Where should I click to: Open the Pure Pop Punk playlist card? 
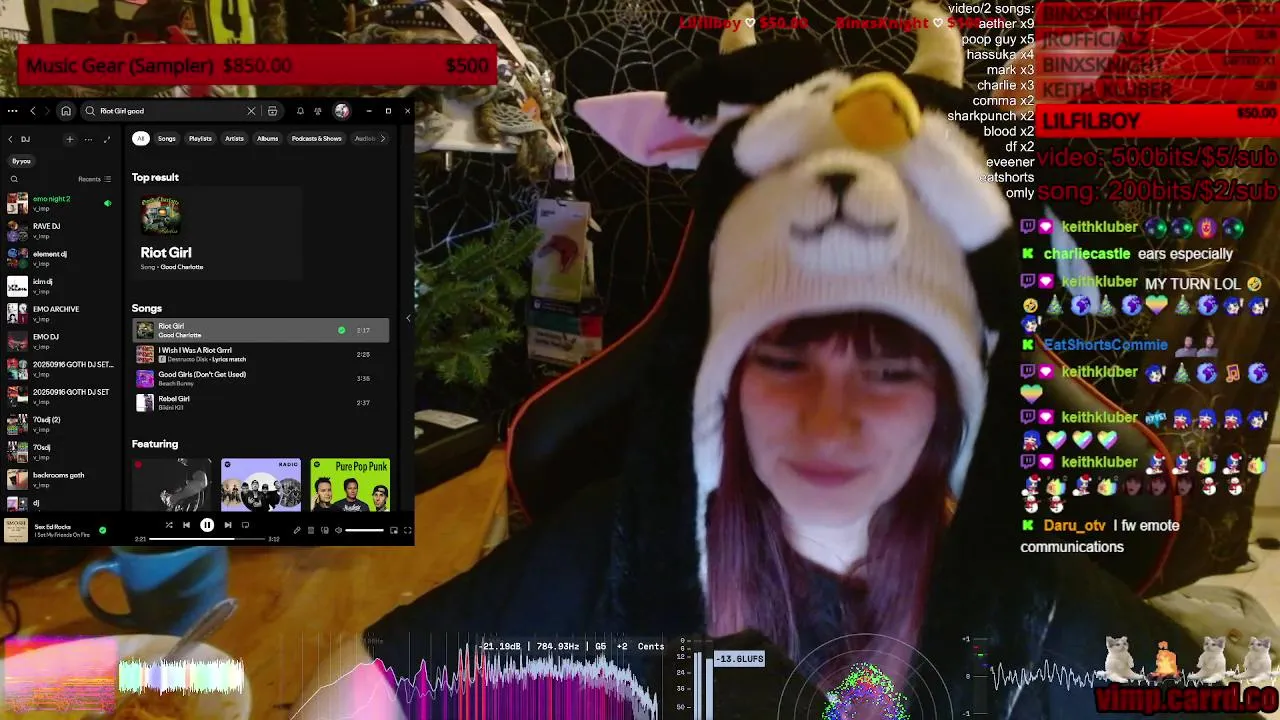coord(350,485)
